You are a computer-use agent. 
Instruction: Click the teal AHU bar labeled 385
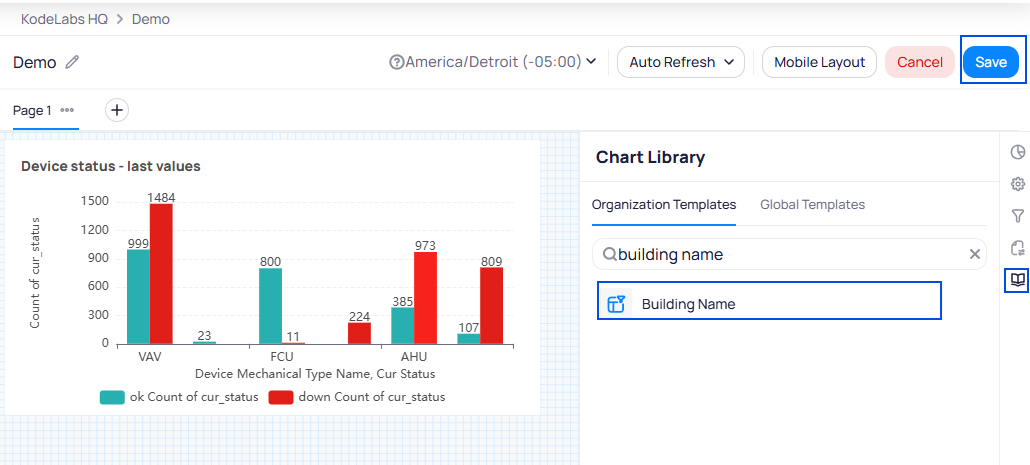[x=403, y=326]
